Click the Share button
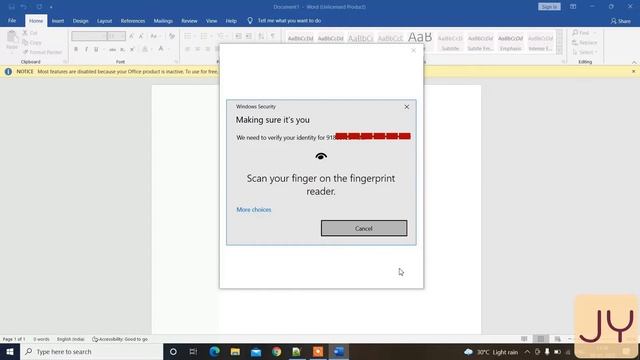The height and width of the screenshot is (360, 640). click(x=620, y=21)
